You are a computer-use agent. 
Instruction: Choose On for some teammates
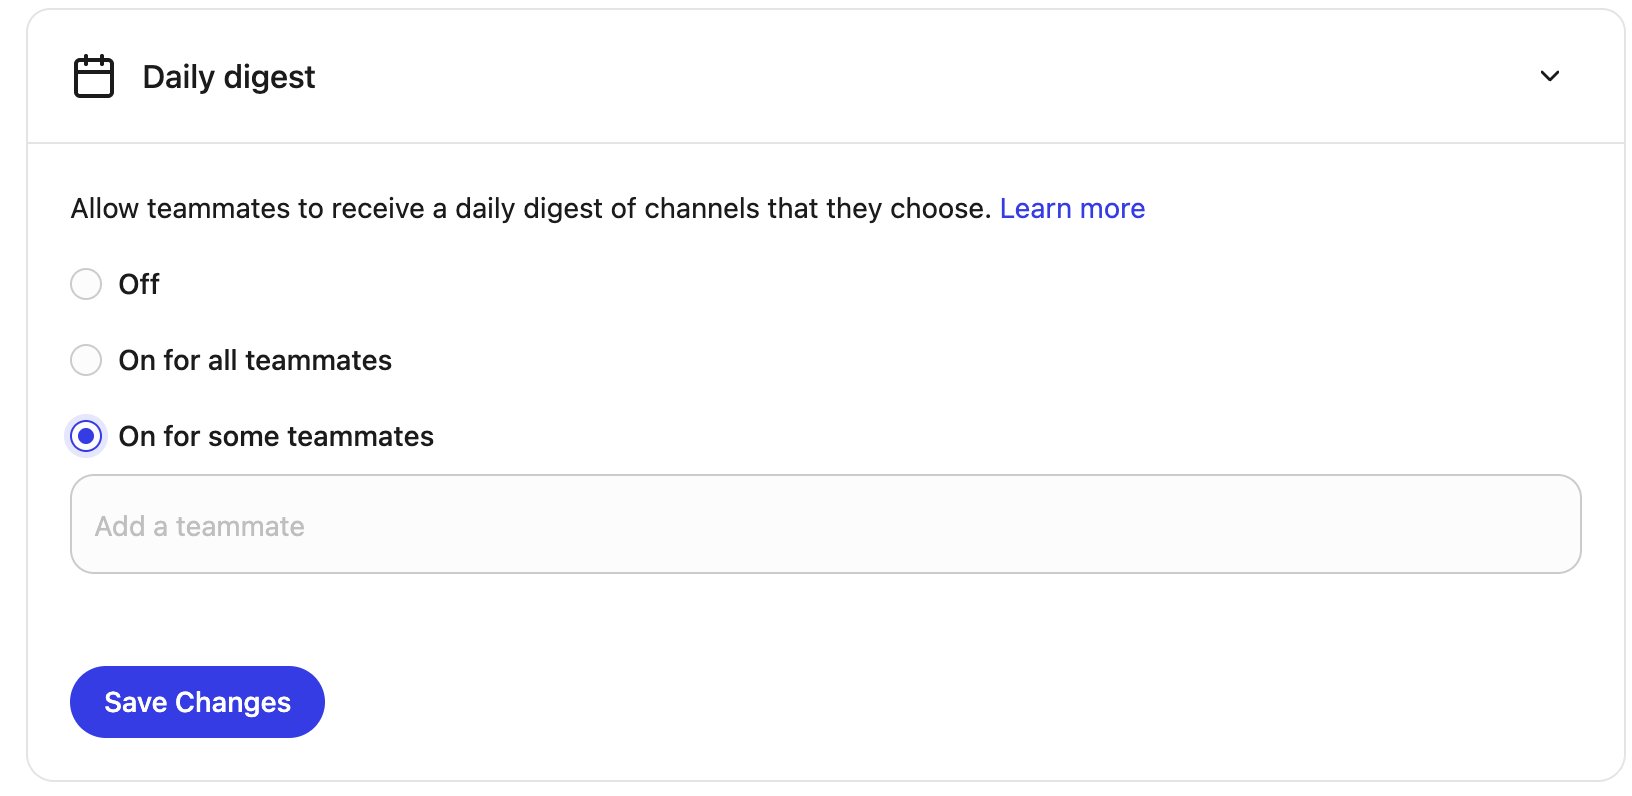pyautogui.click(x=86, y=436)
